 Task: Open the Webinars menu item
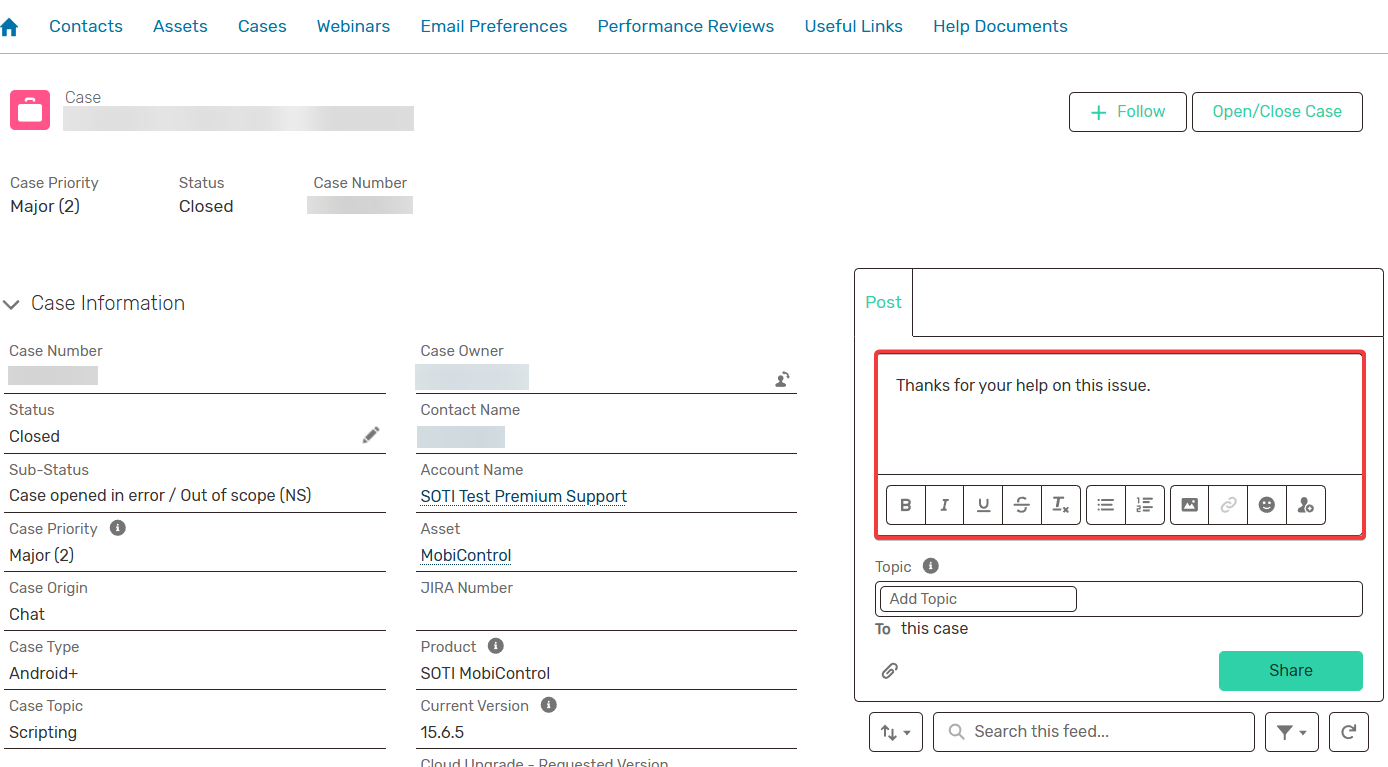point(353,26)
